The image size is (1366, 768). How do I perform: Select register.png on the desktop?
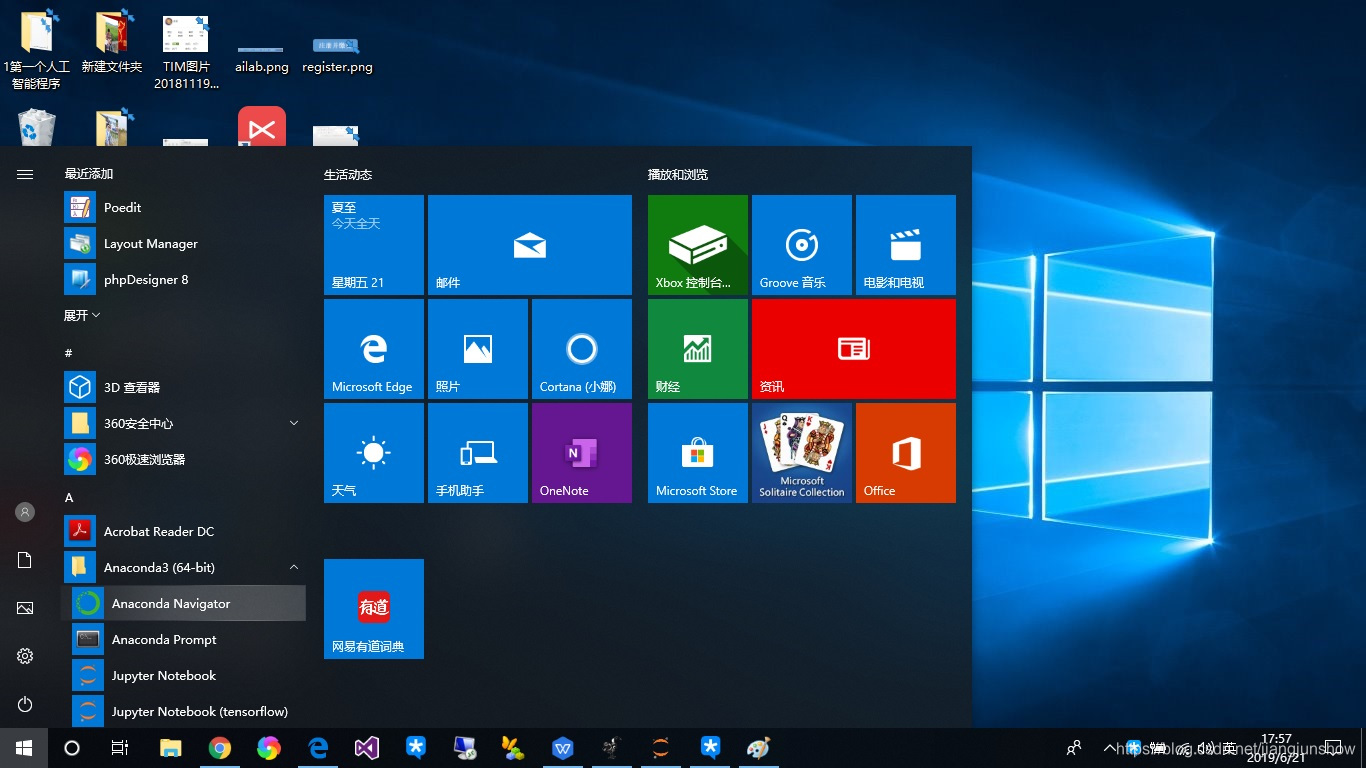pos(337,55)
